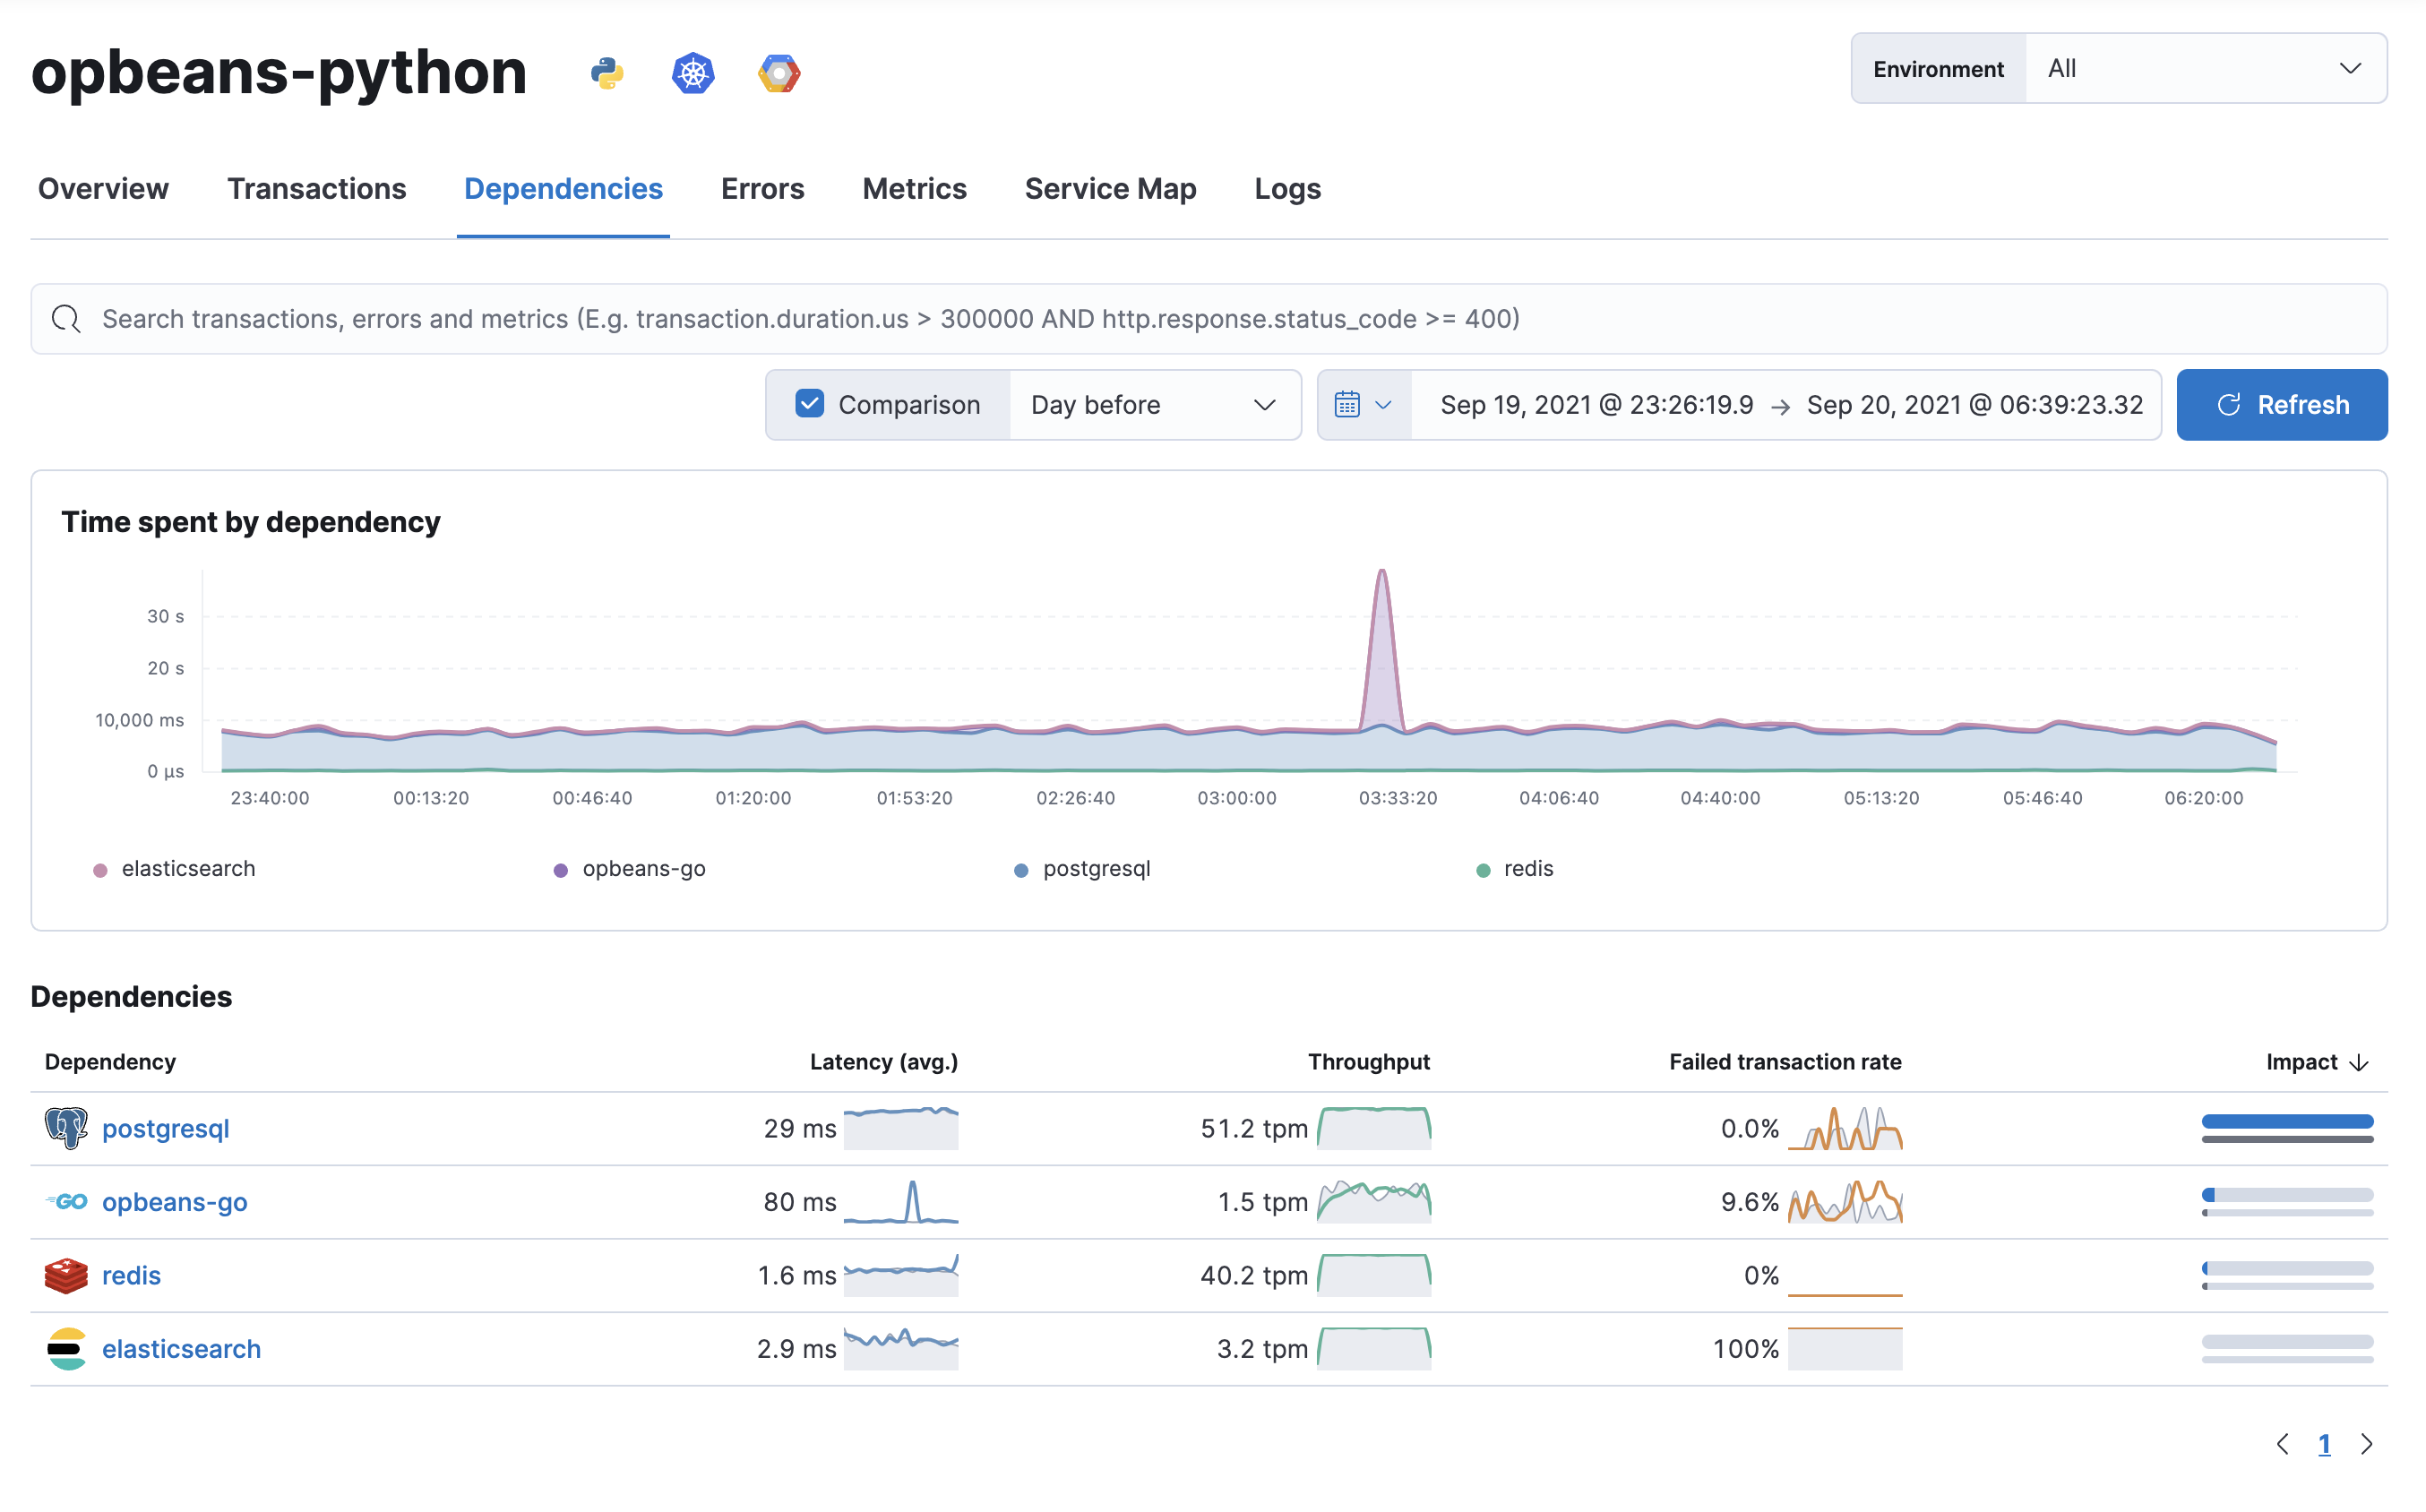Open the date range picker expander
The width and height of the screenshot is (2426, 1512).
tap(1362, 402)
